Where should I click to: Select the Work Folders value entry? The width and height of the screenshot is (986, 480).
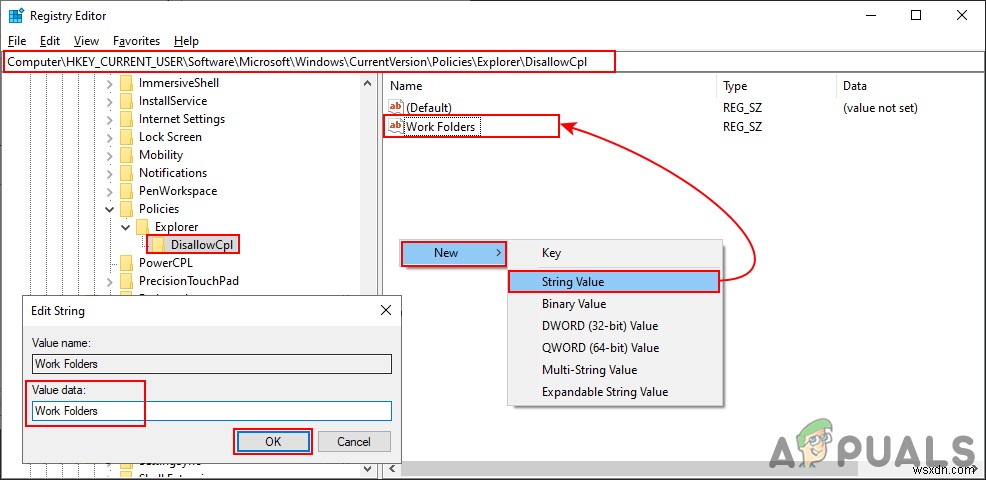click(440, 126)
